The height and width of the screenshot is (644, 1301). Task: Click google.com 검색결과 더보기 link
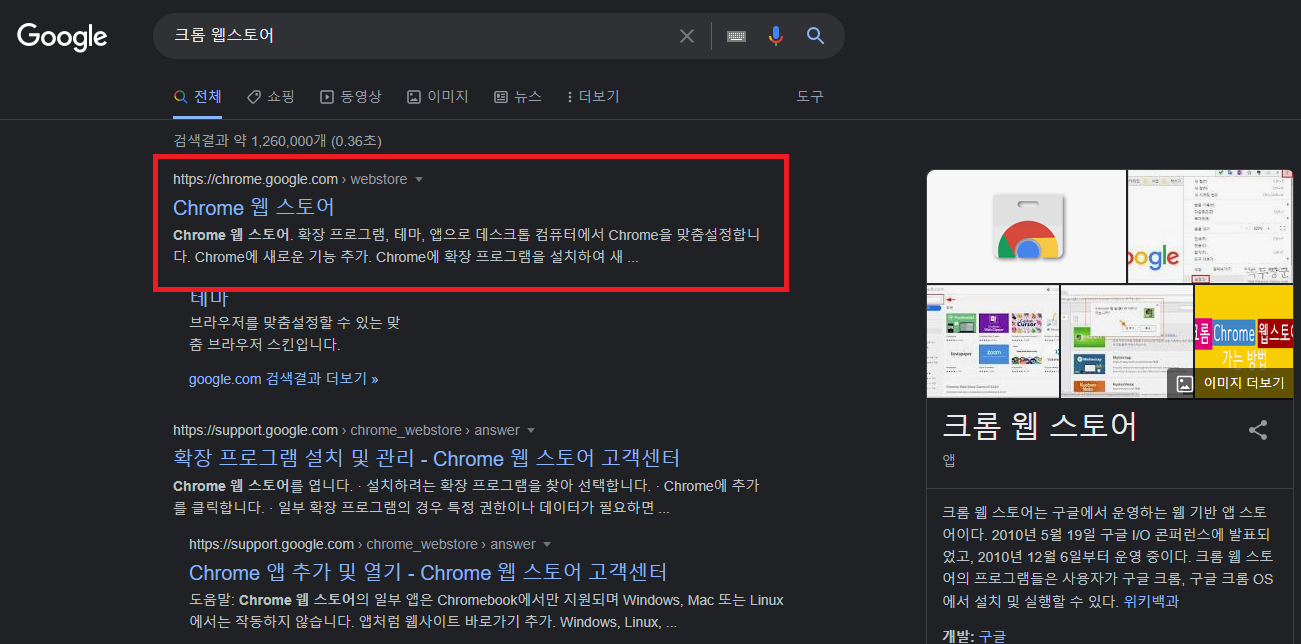point(284,379)
